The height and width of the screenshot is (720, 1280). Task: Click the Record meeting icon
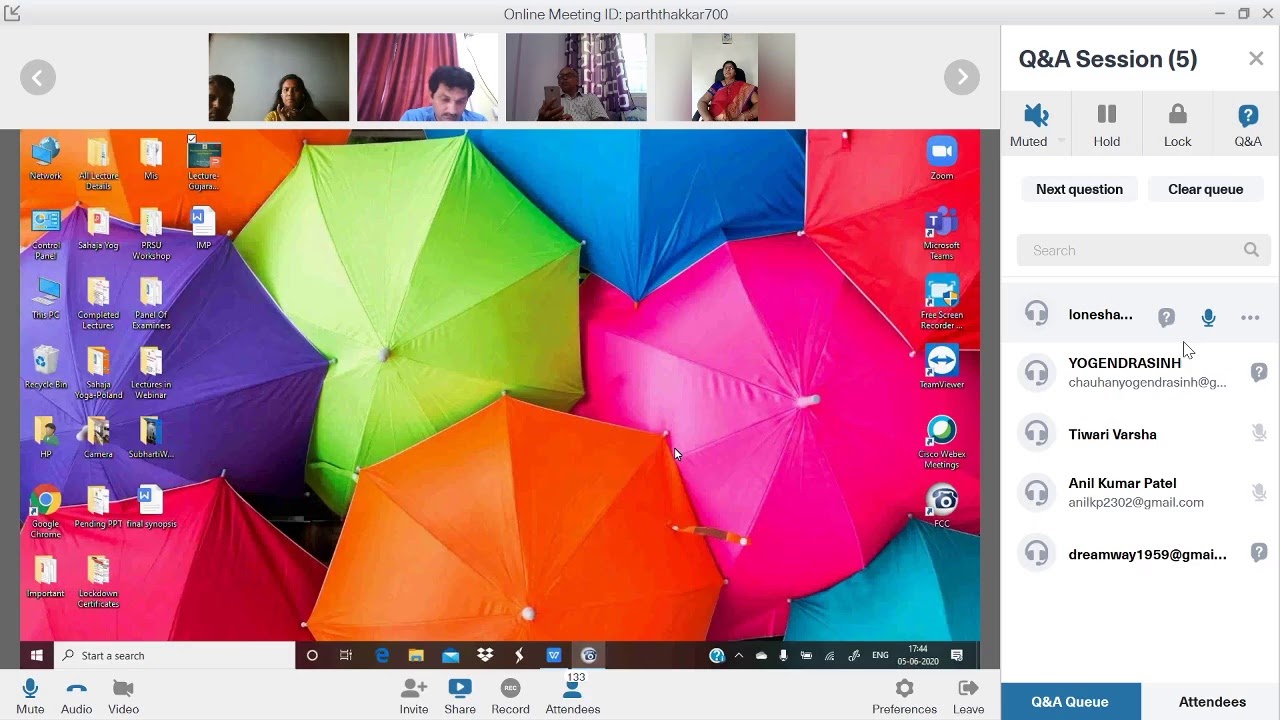coord(510,690)
